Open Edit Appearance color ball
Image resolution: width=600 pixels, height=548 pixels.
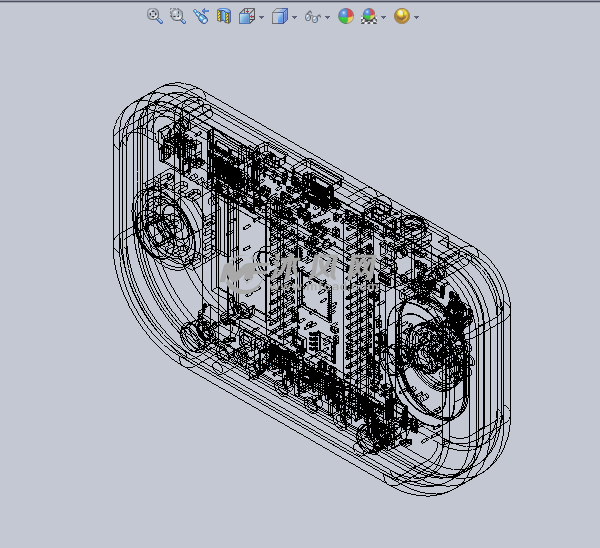[346, 16]
